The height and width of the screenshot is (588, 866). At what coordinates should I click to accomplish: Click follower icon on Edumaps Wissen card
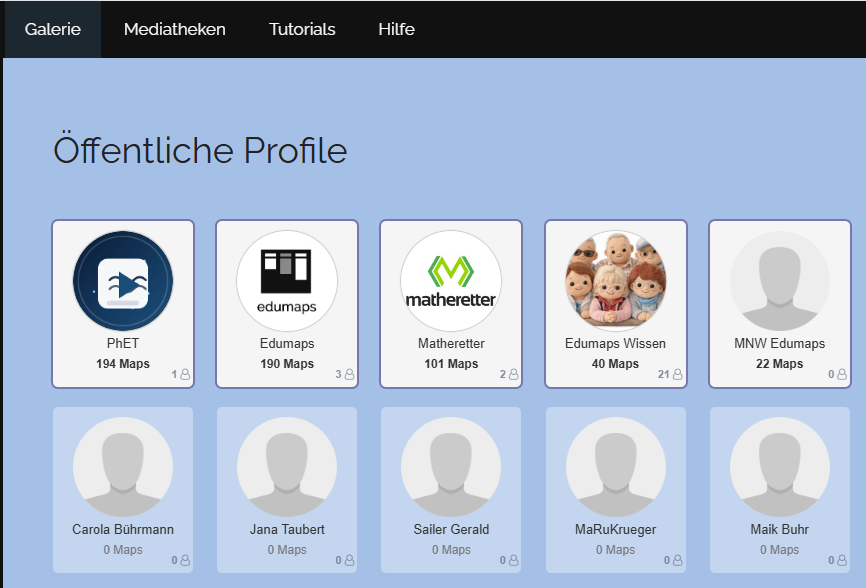(x=678, y=375)
